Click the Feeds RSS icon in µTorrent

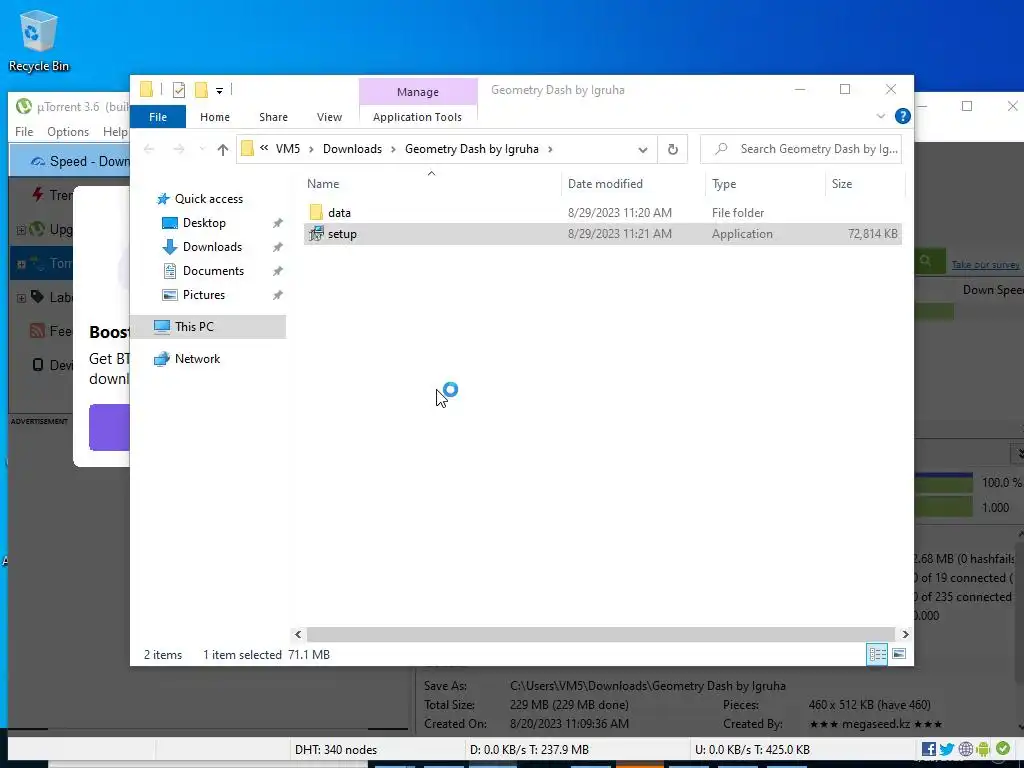(37, 330)
